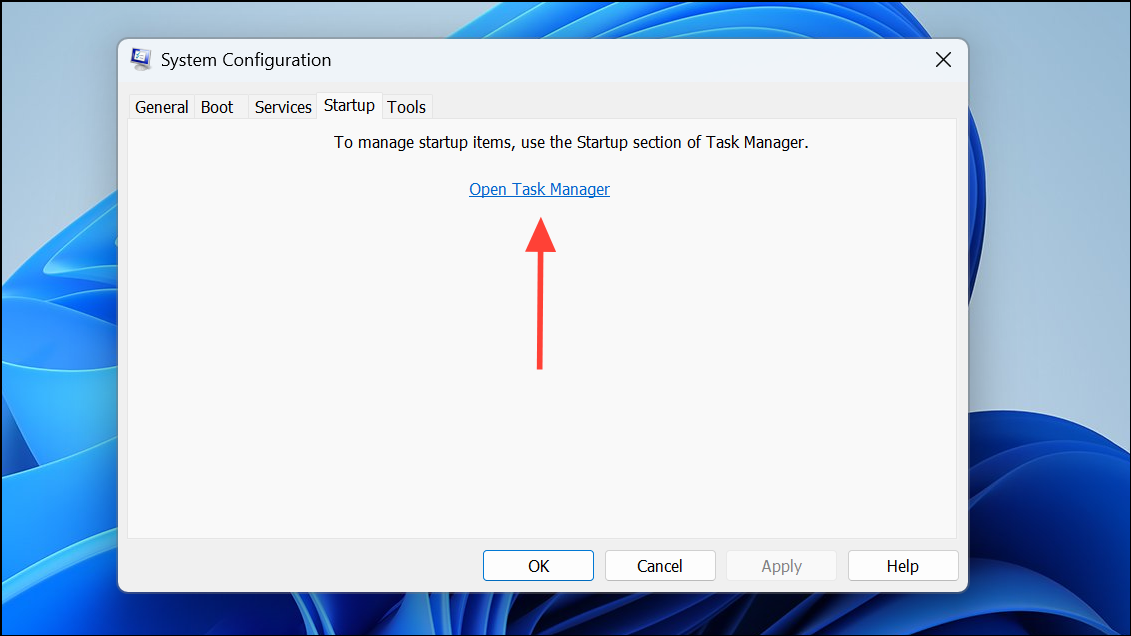Click the Apply button
Image resolution: width=1131 pixels, height=636 pixels.
(x=781, y=565)
